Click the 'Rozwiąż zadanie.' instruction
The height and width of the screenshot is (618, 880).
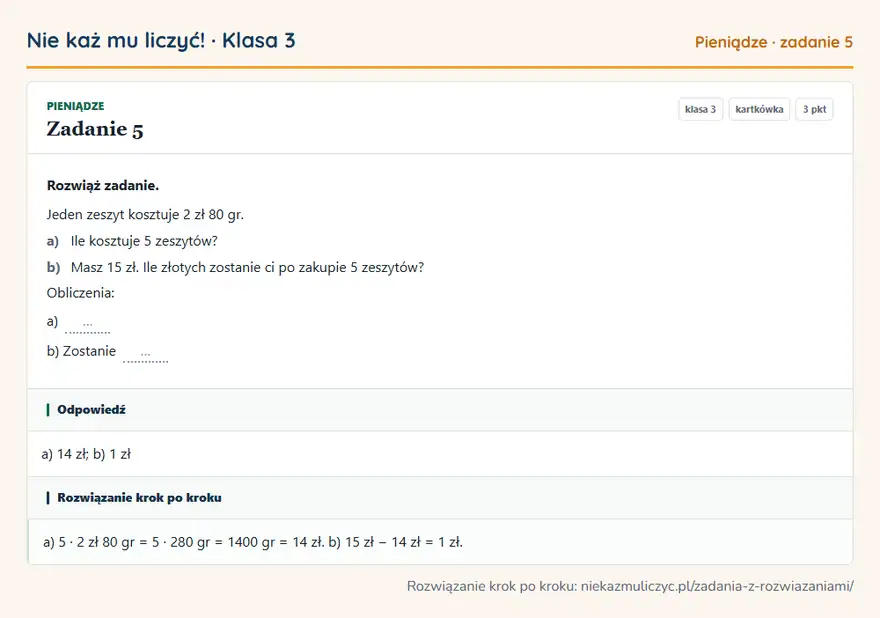(103, 185)
